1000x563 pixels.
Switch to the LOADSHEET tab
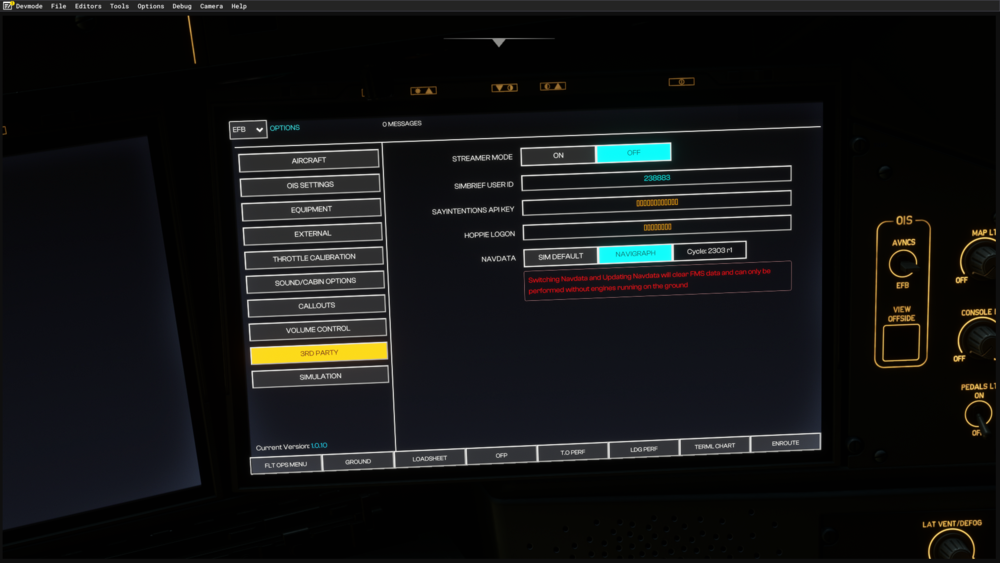pyautogui.click(x=430, y=458)
